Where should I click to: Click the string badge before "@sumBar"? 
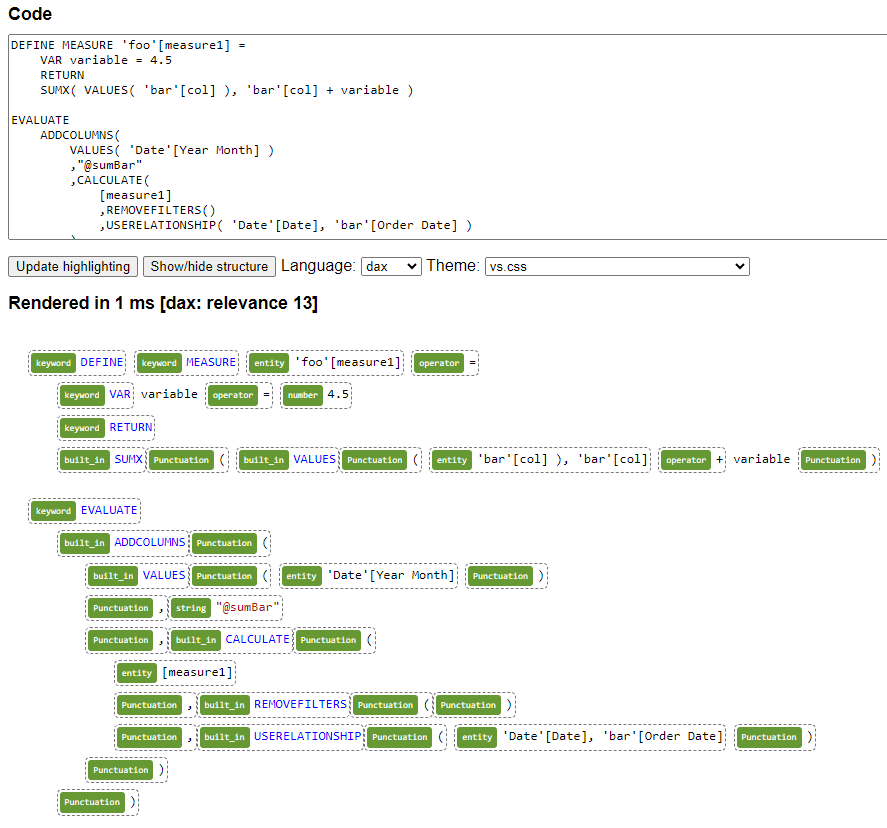(x=190, y=607)
